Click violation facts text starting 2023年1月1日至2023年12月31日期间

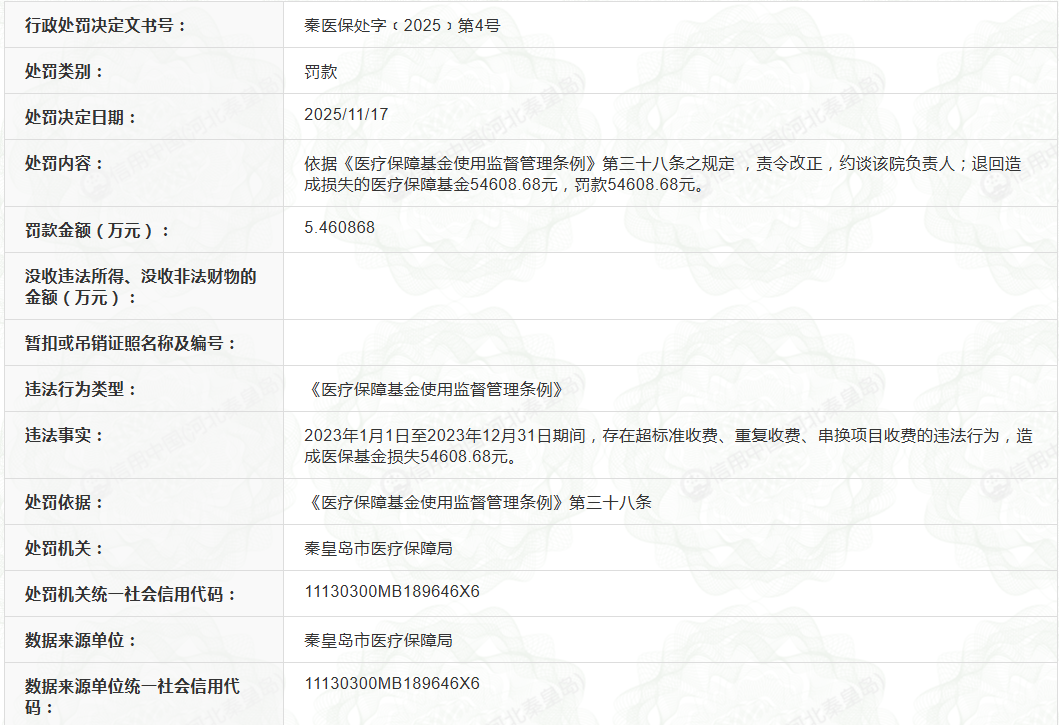668,446
